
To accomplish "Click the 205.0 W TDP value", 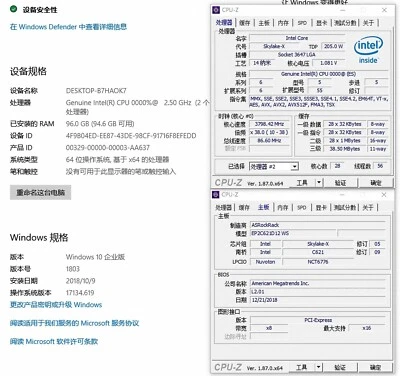I will [x=333, y=46].
